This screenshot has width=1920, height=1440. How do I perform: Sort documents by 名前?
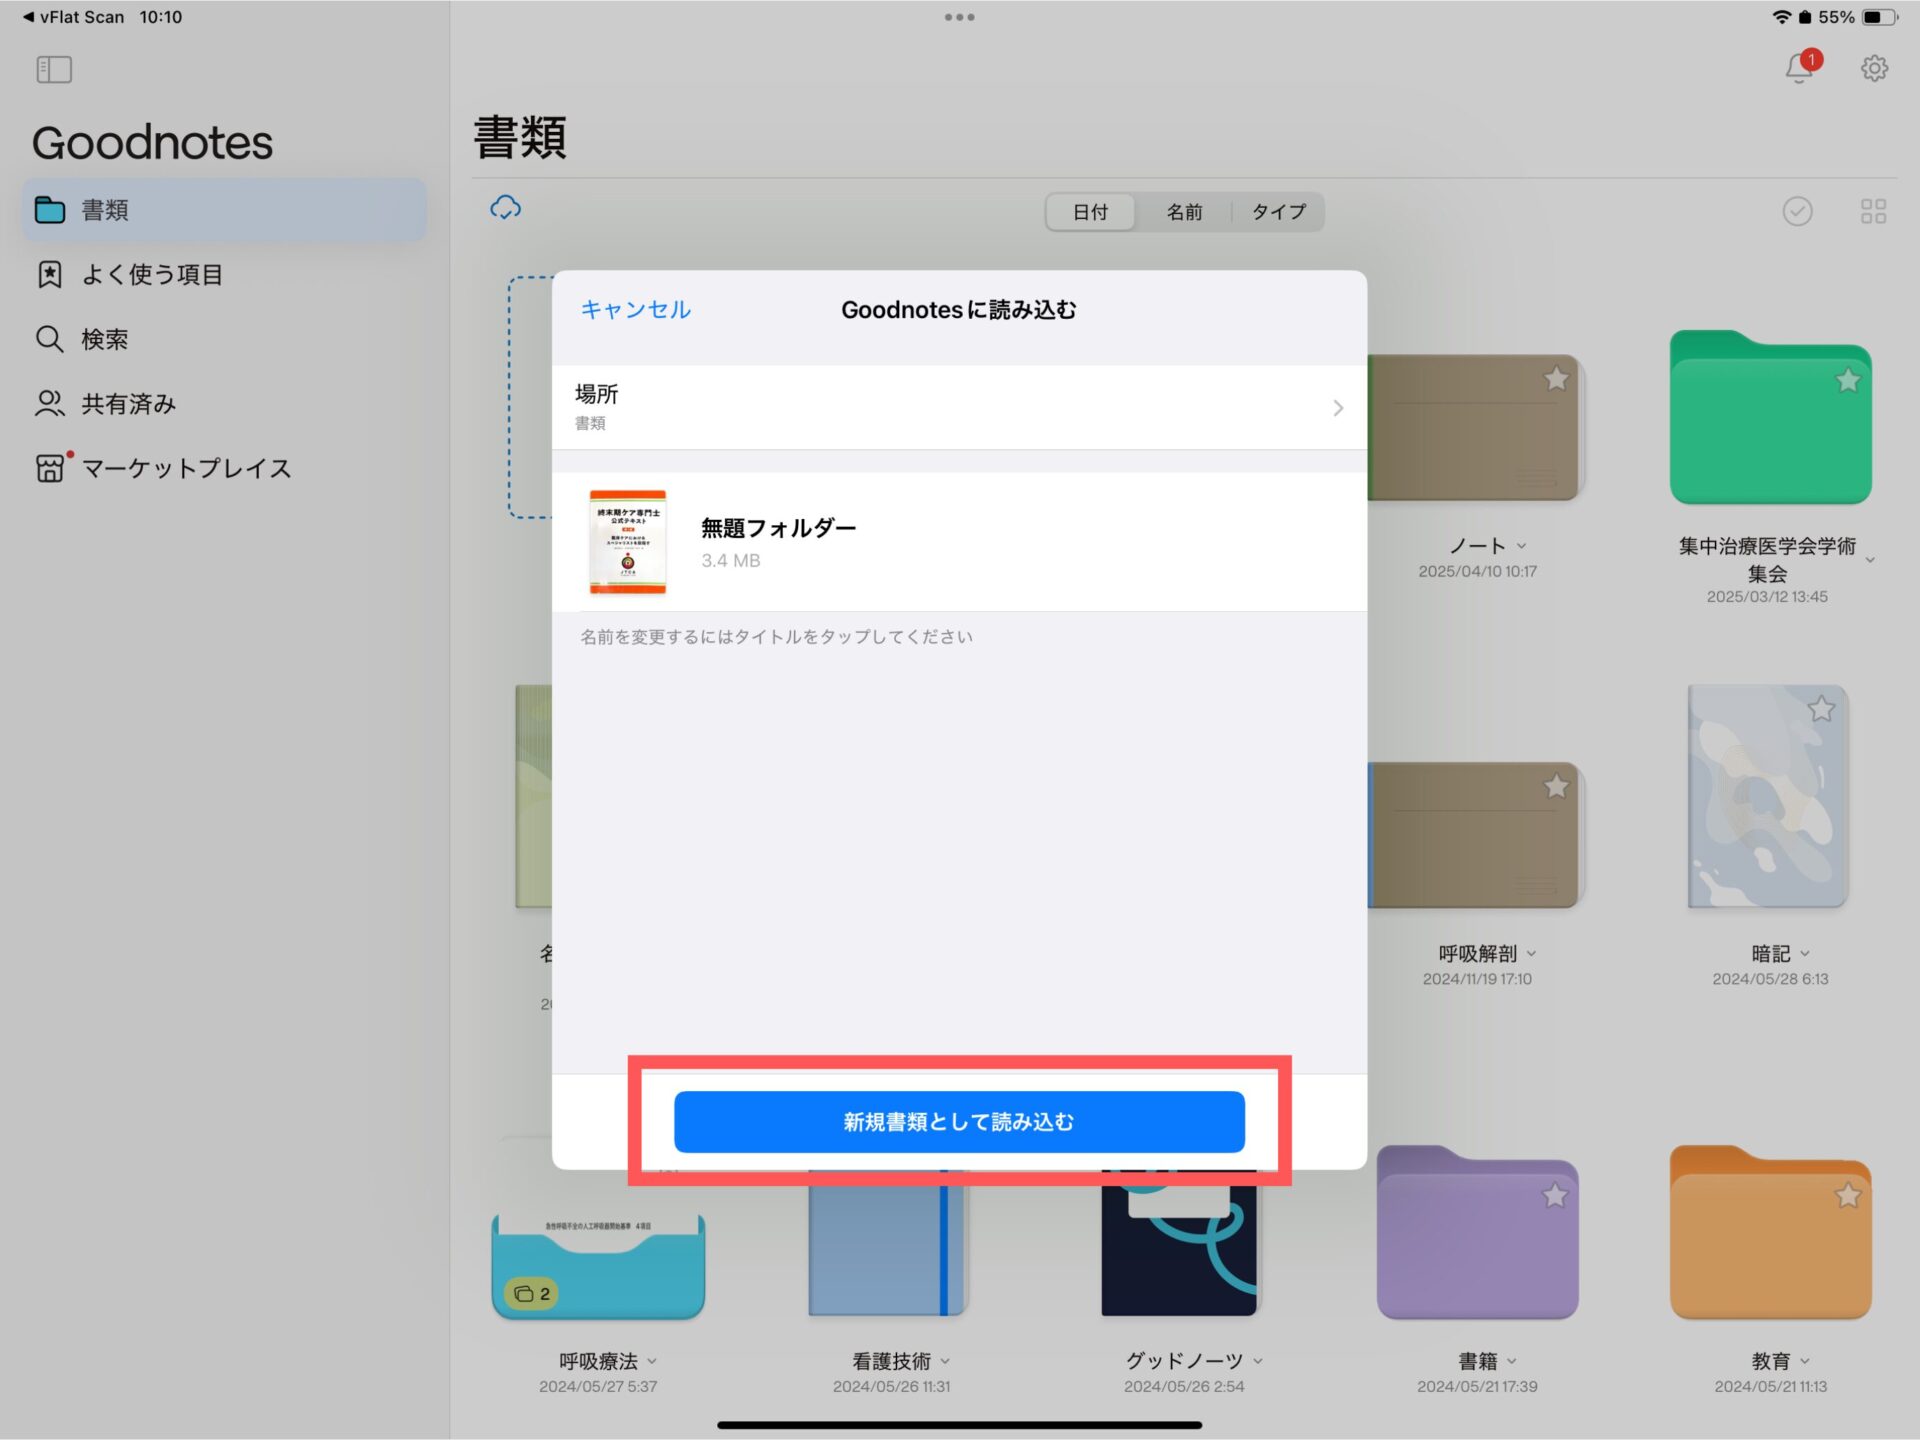point(1184,212)
